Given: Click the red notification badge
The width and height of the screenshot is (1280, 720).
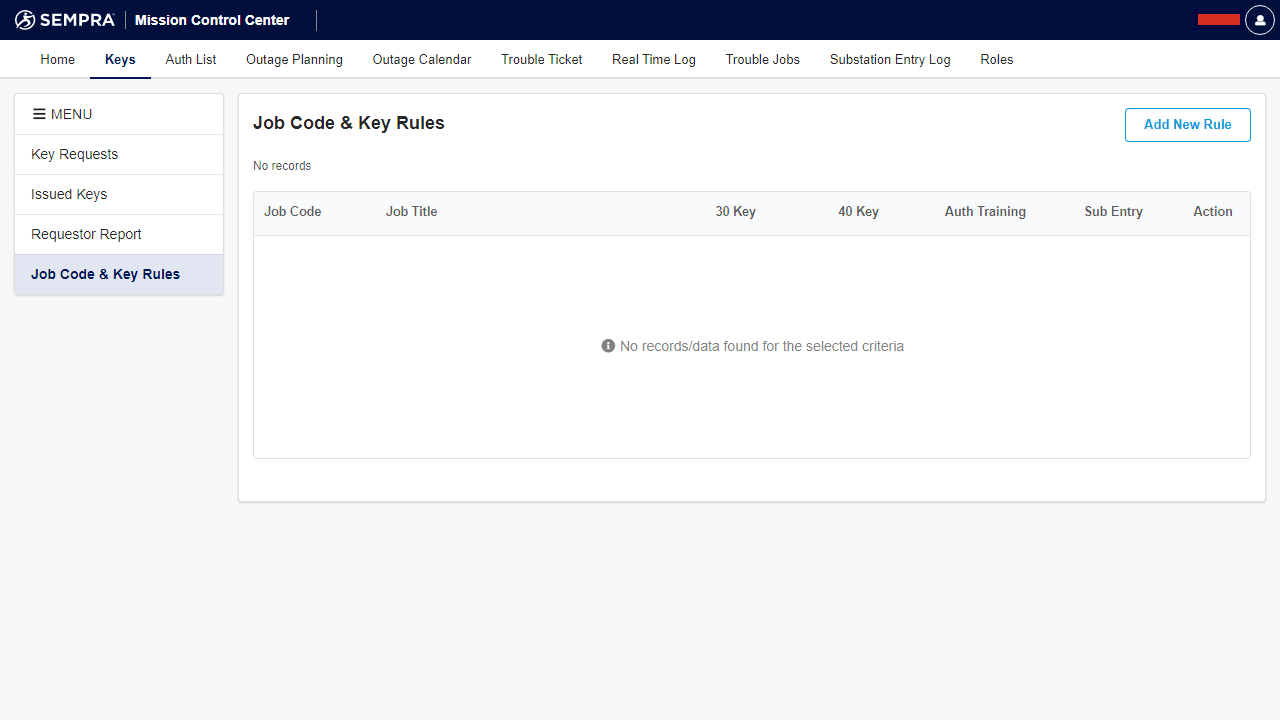Looking at the screenshot, I should [1218, 20].
